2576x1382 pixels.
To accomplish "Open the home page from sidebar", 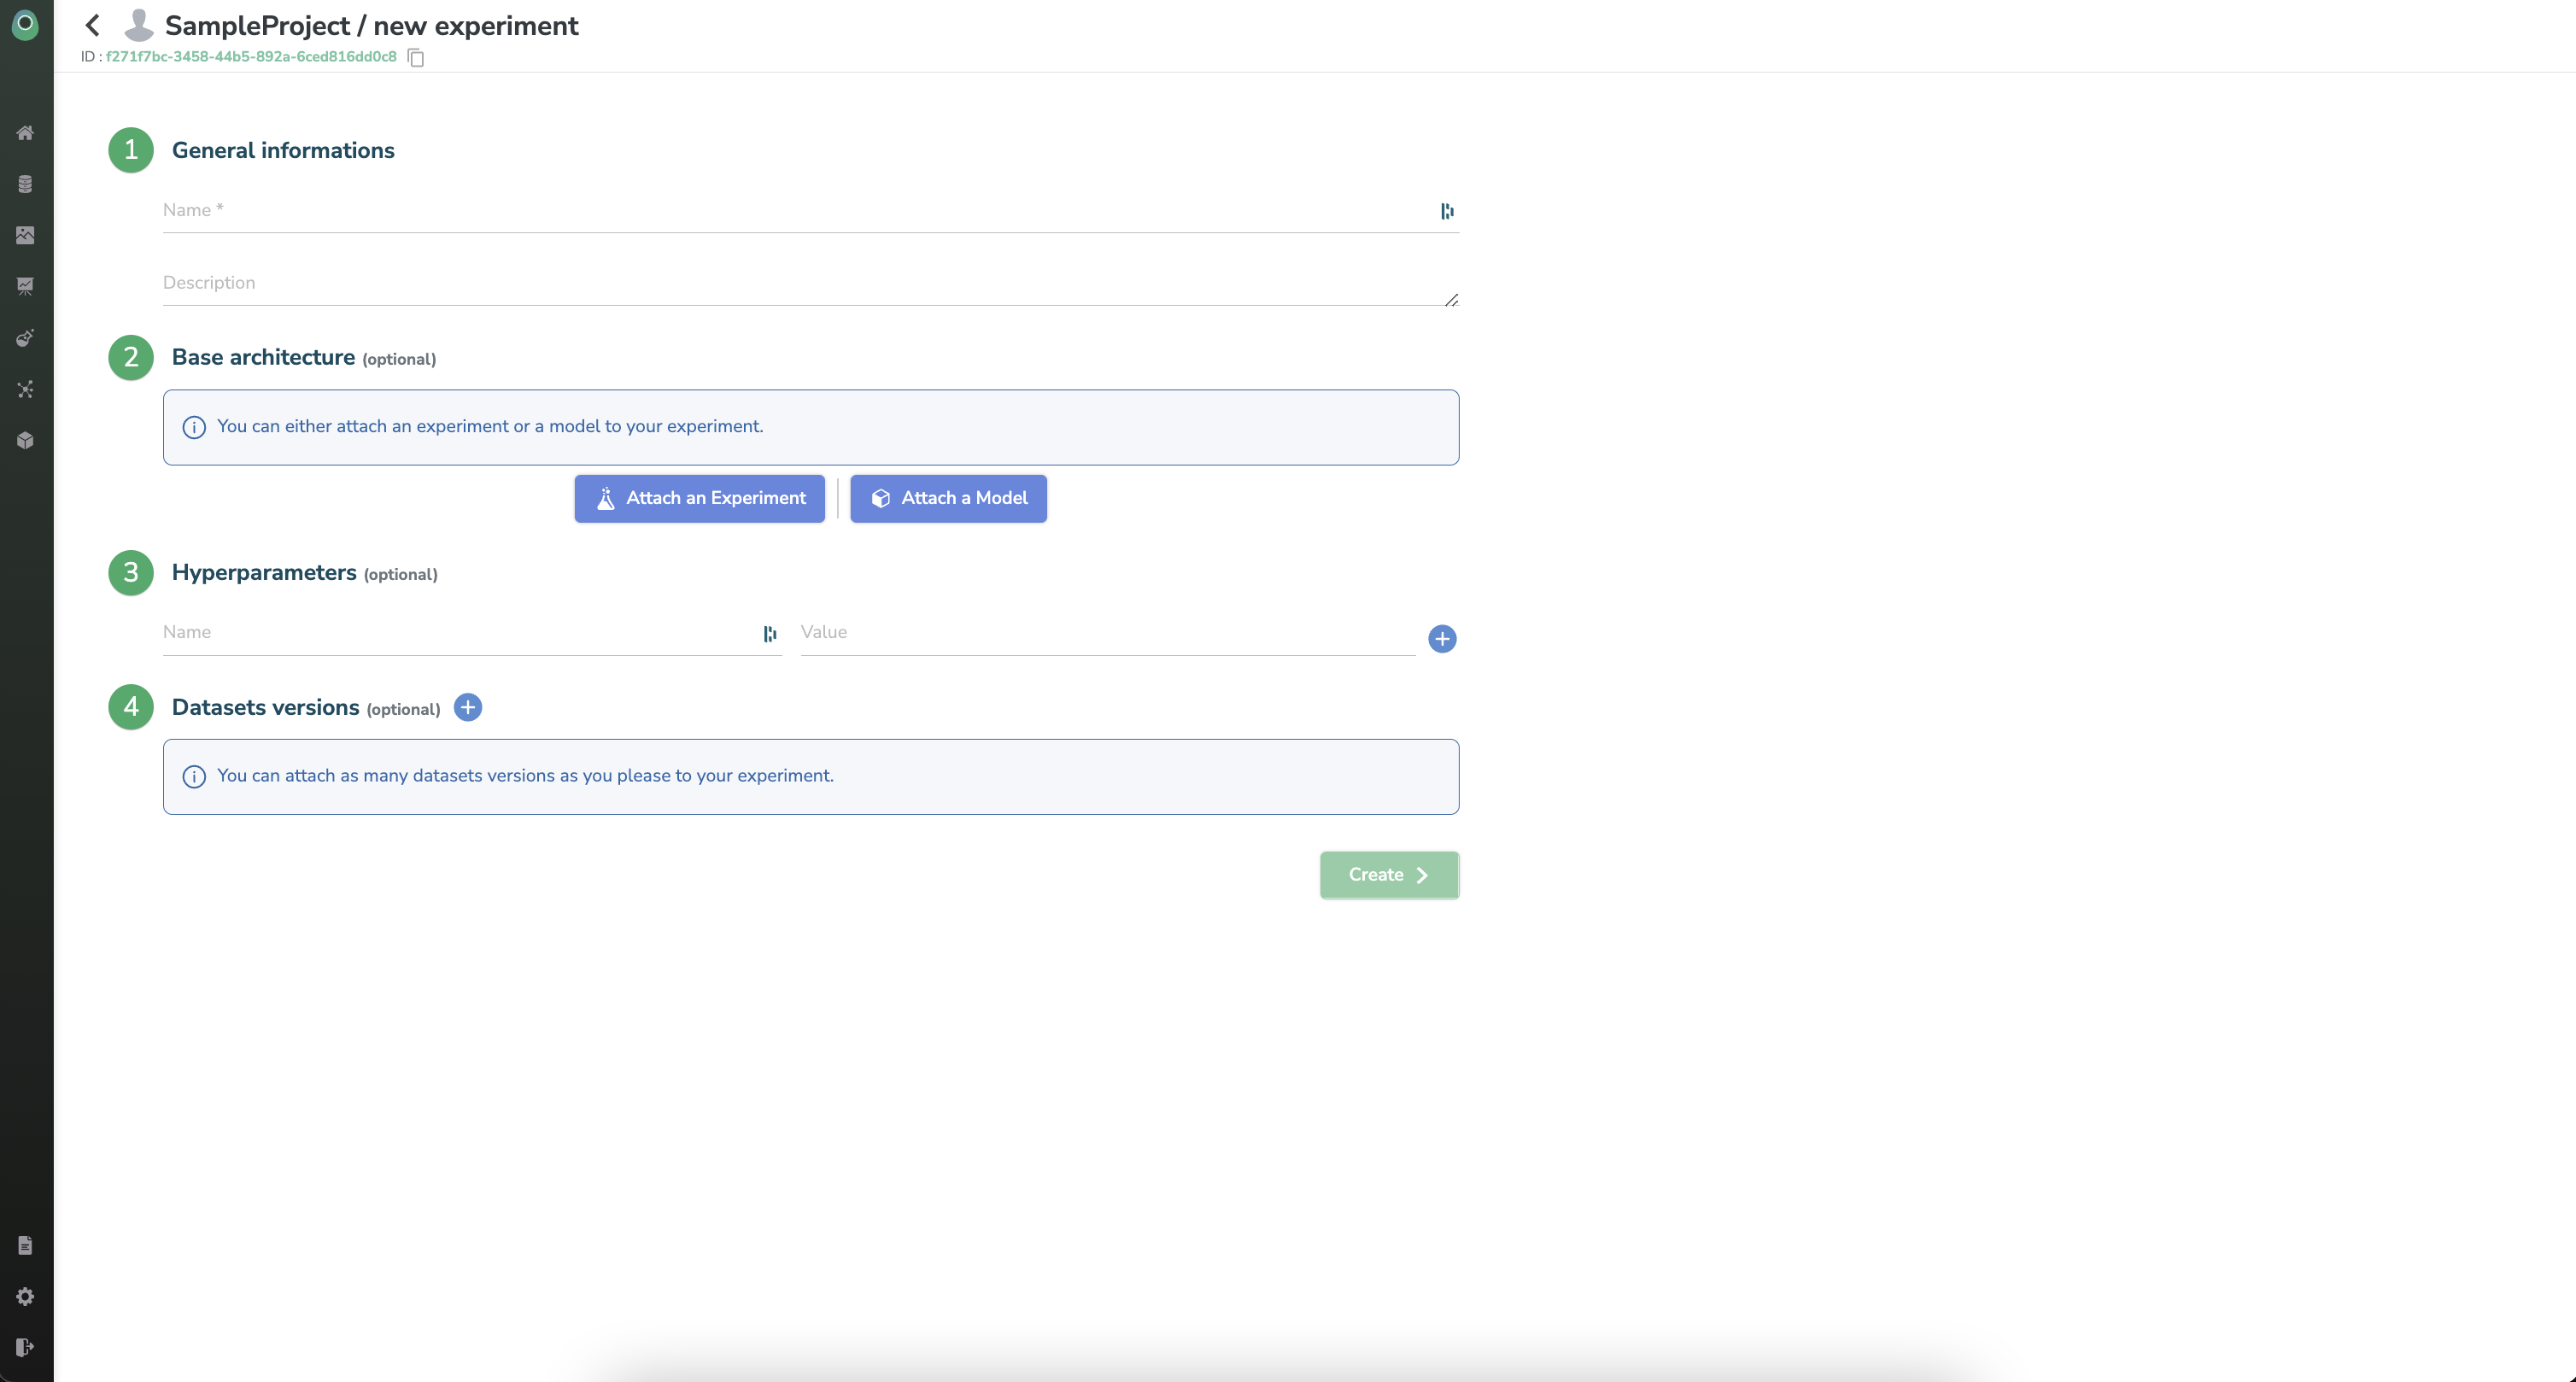I will (x=25, y=133).
